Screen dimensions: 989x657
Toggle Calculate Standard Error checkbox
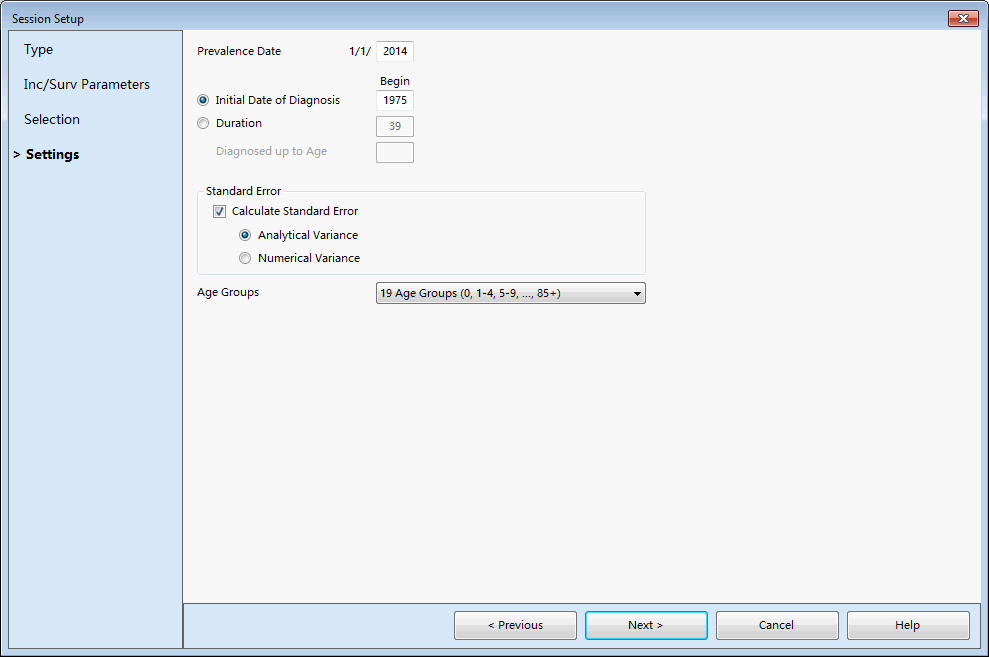click(x=220, y=212)
